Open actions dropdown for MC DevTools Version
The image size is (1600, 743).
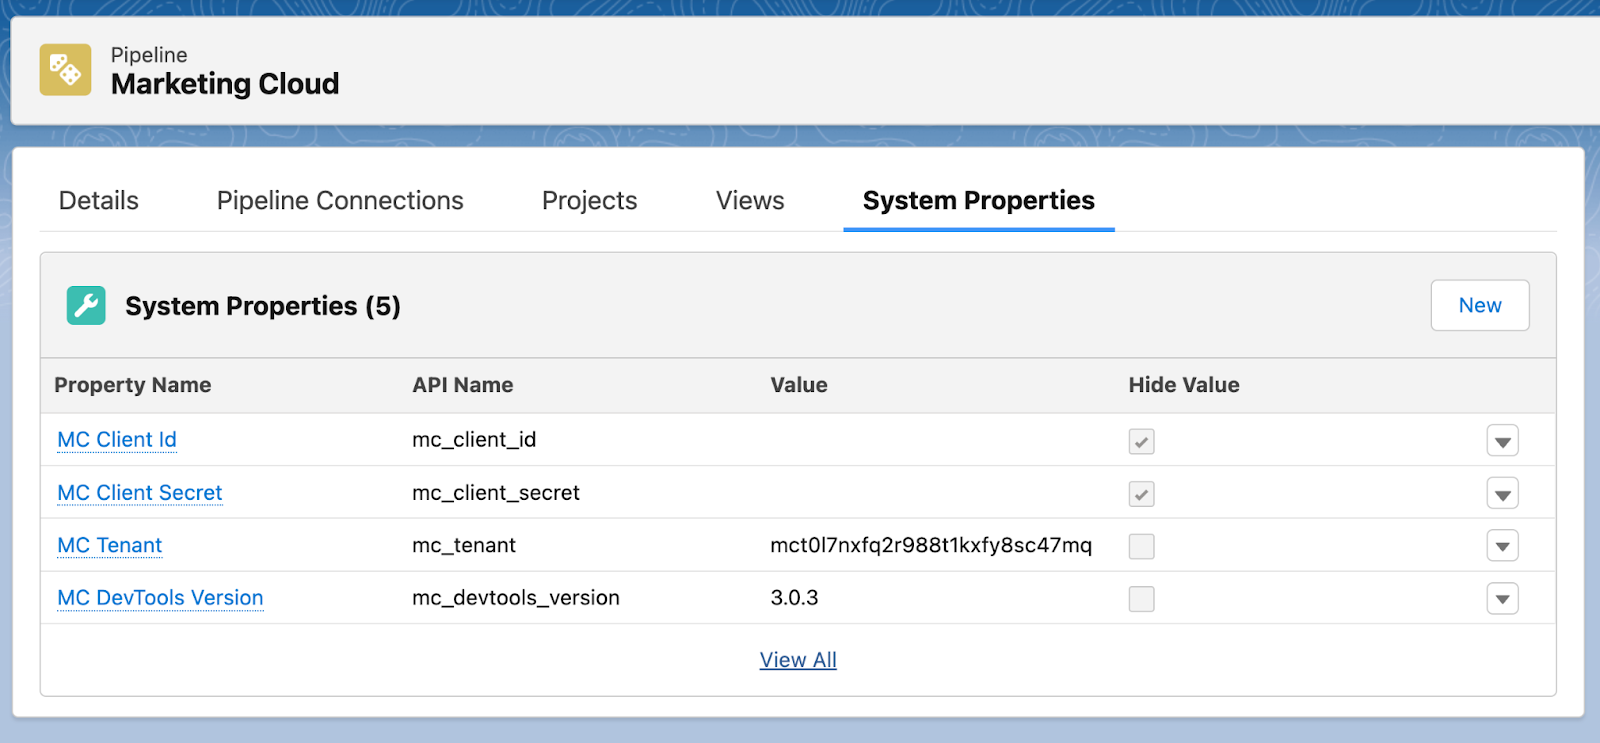tap(1502, 599)
